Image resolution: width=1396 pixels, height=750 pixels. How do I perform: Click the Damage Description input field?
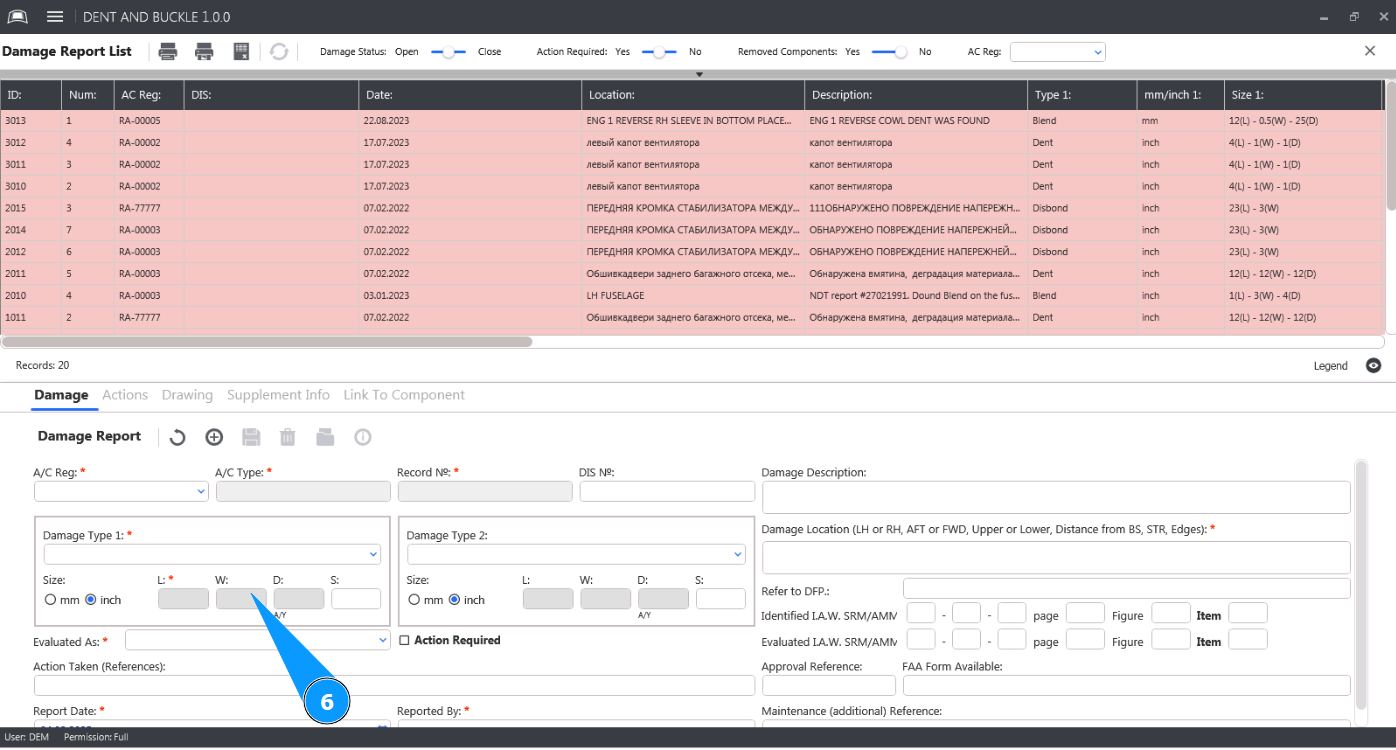[1055, 497]
